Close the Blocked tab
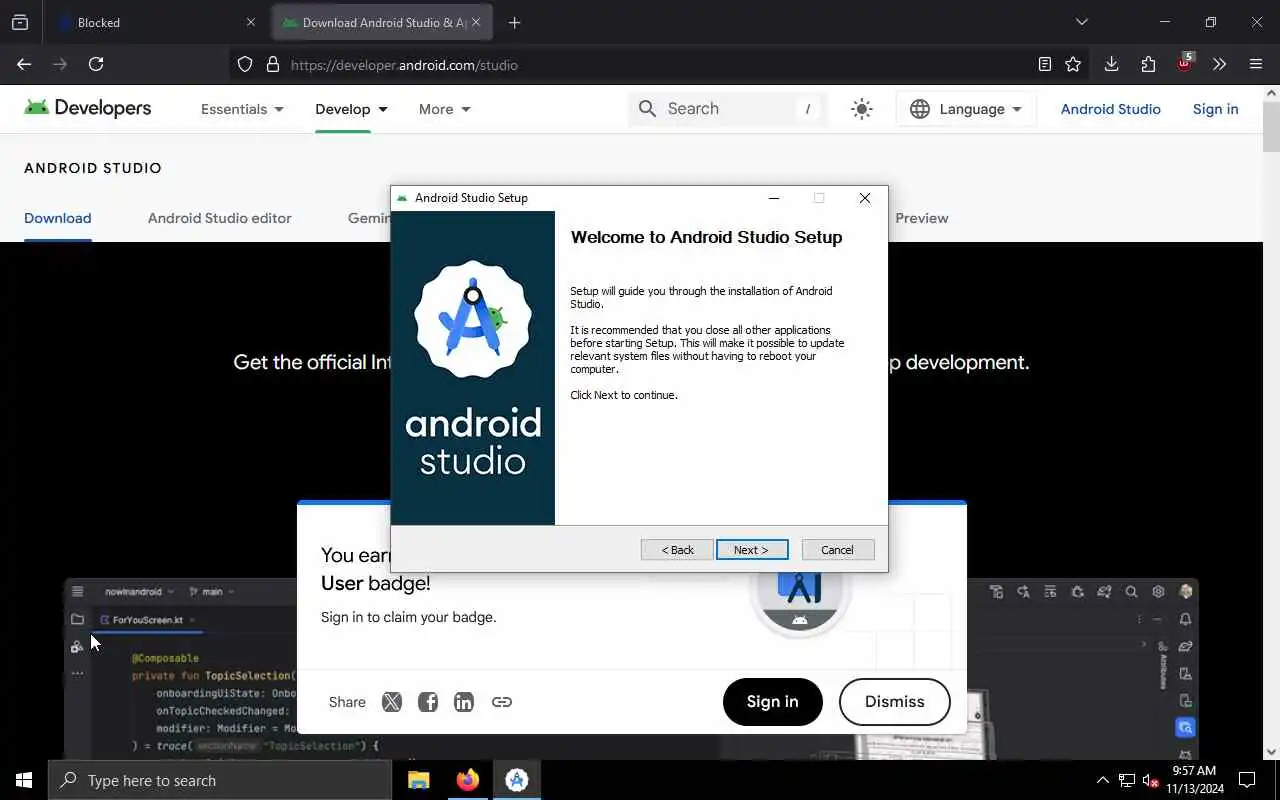Screen dimensions: 1280x800 click(250, 22)
